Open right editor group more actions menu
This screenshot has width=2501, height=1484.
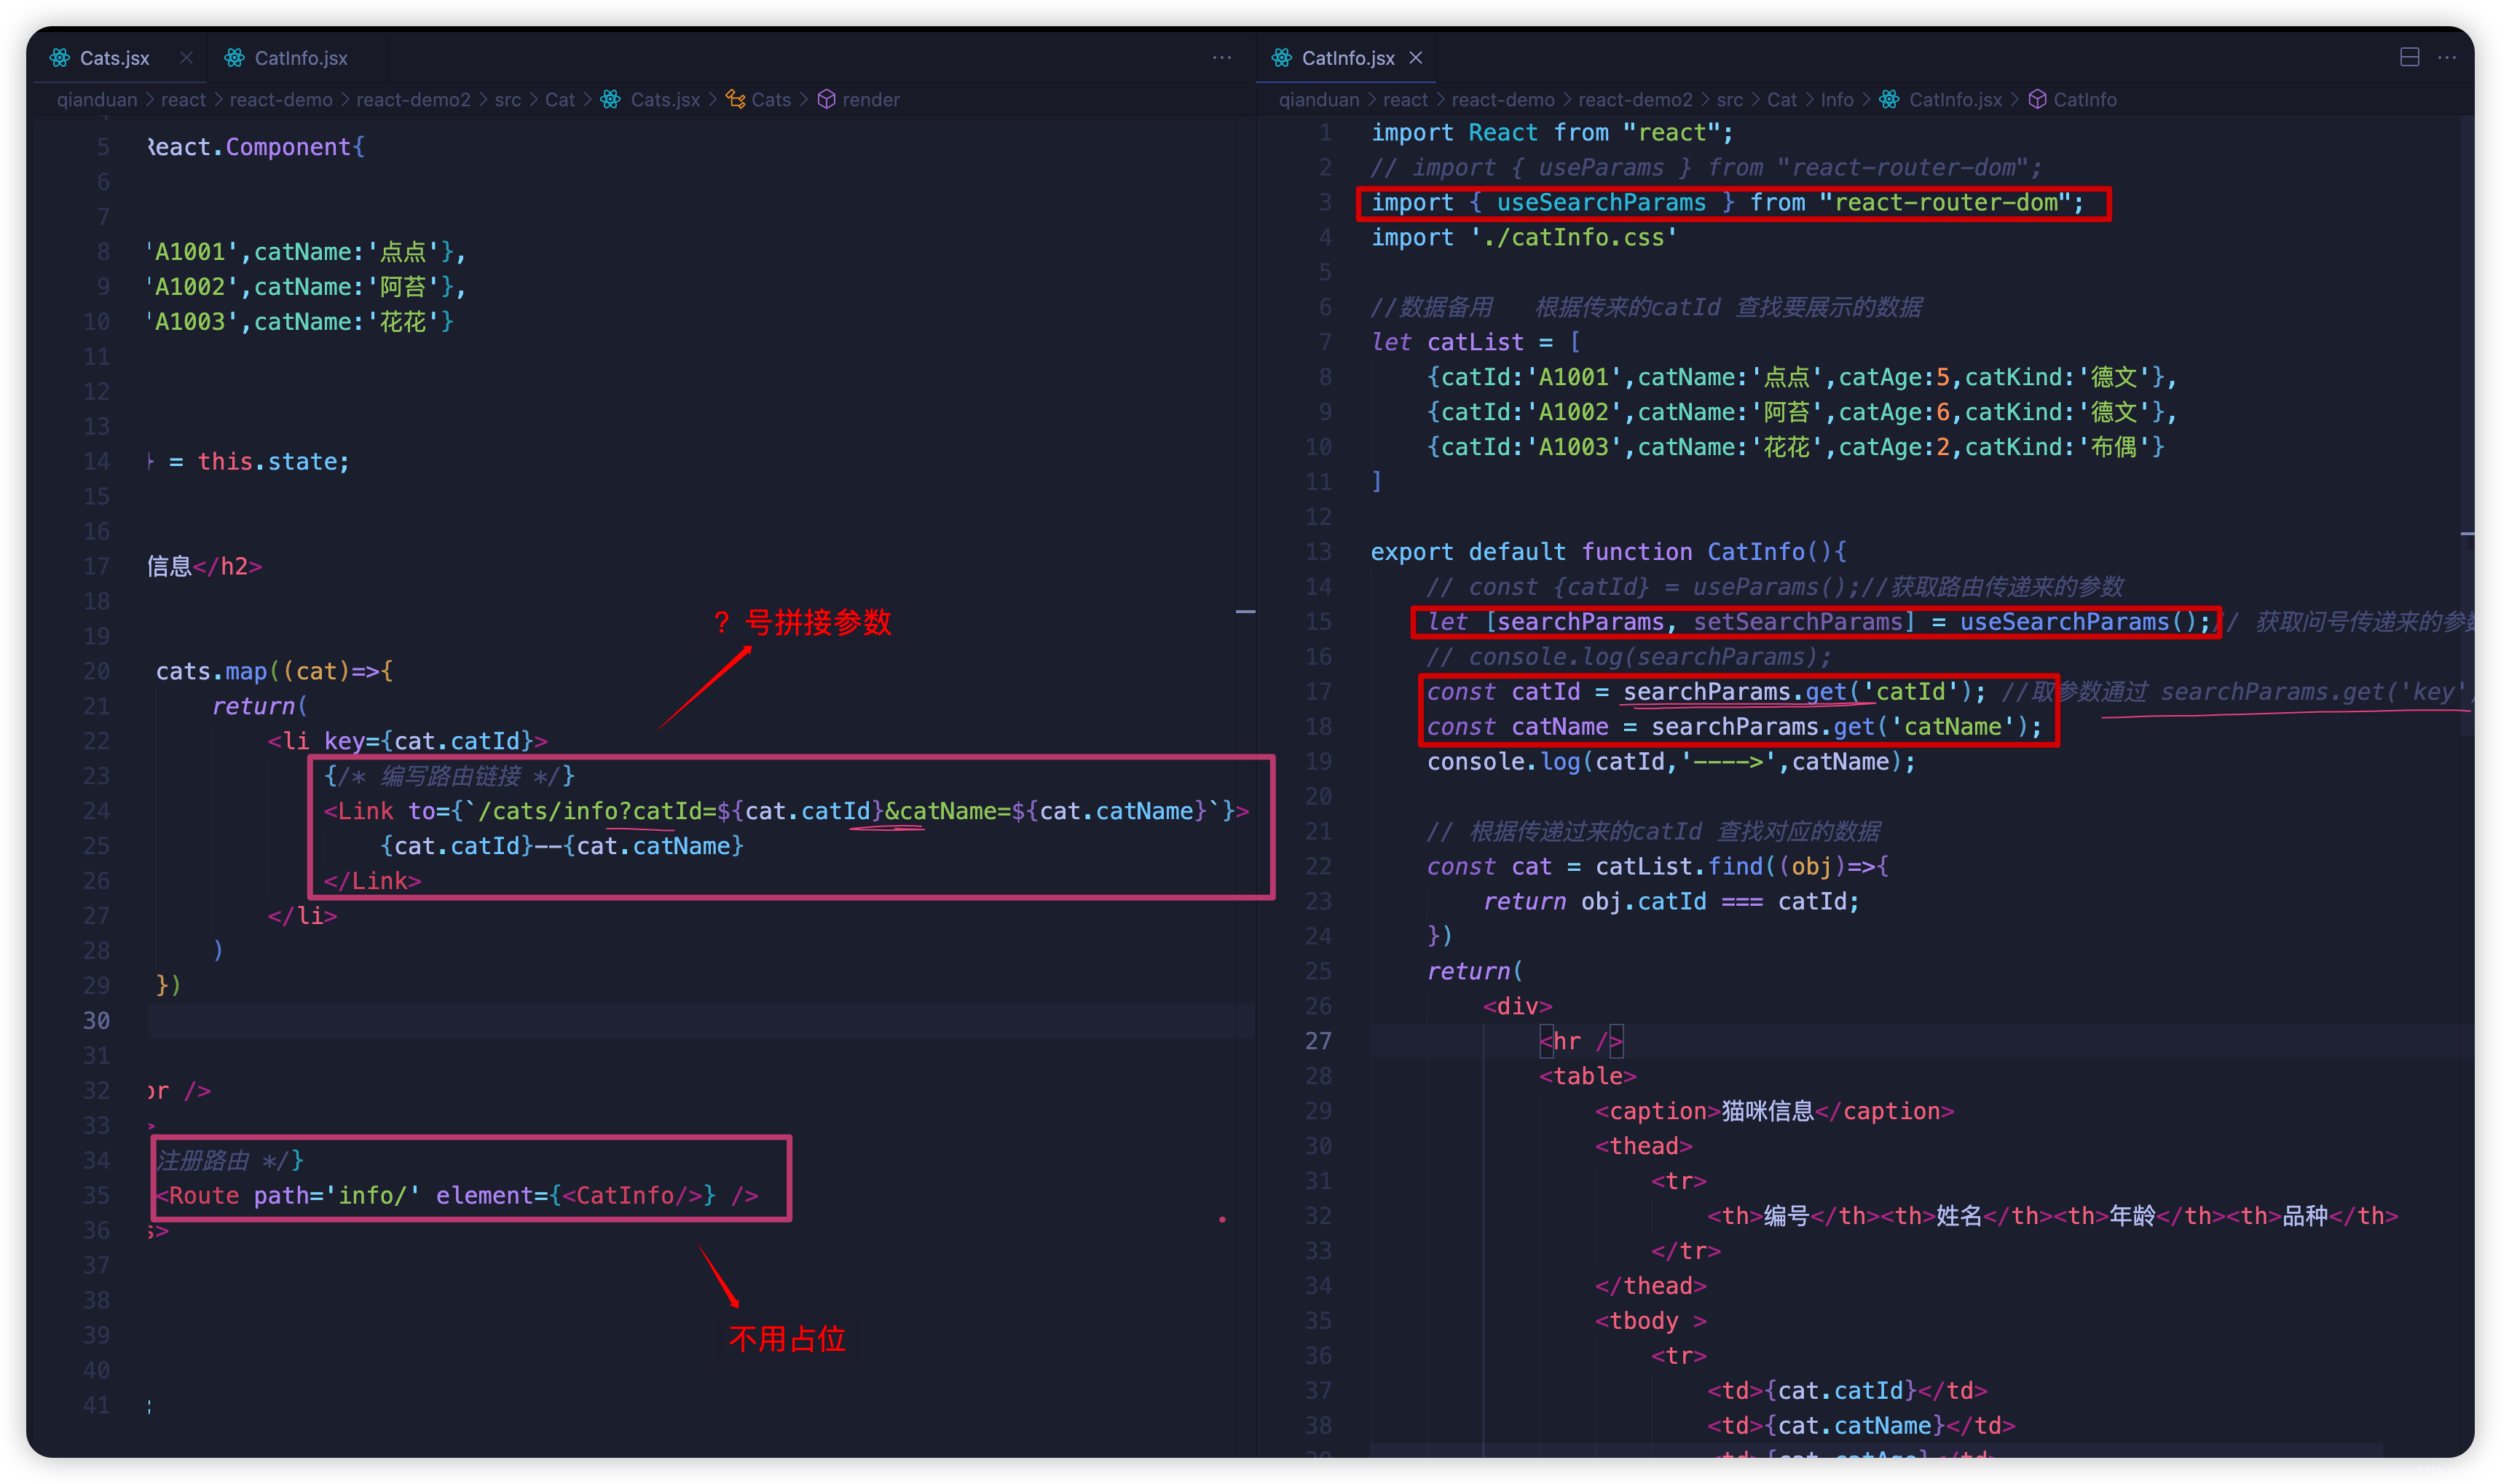(2447, 57)
